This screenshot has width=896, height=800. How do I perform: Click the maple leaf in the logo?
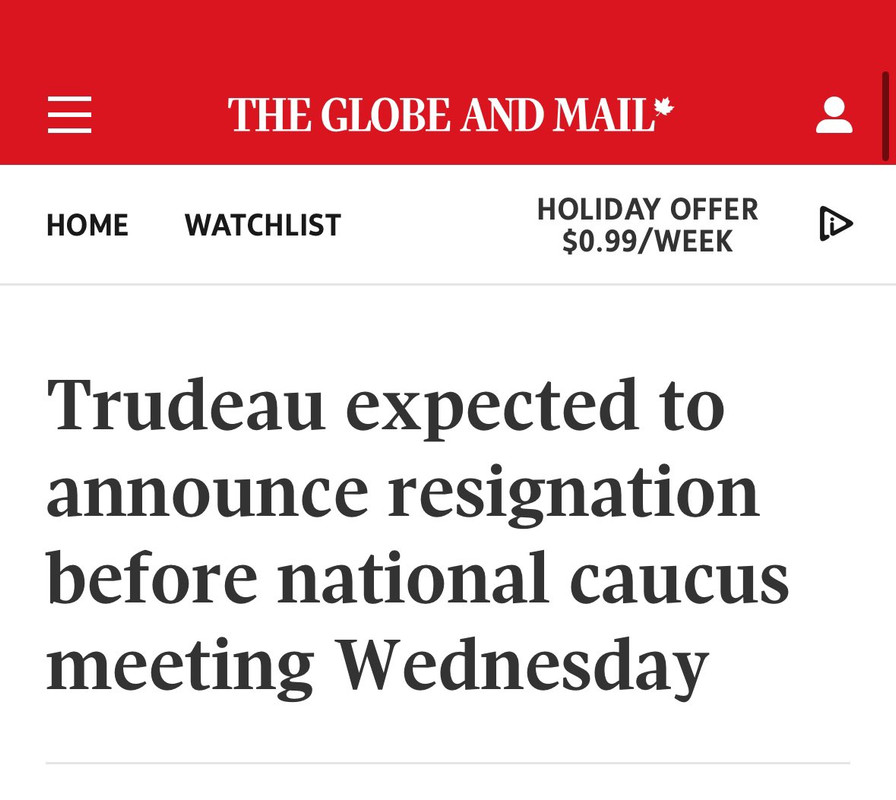click(663, 107)
